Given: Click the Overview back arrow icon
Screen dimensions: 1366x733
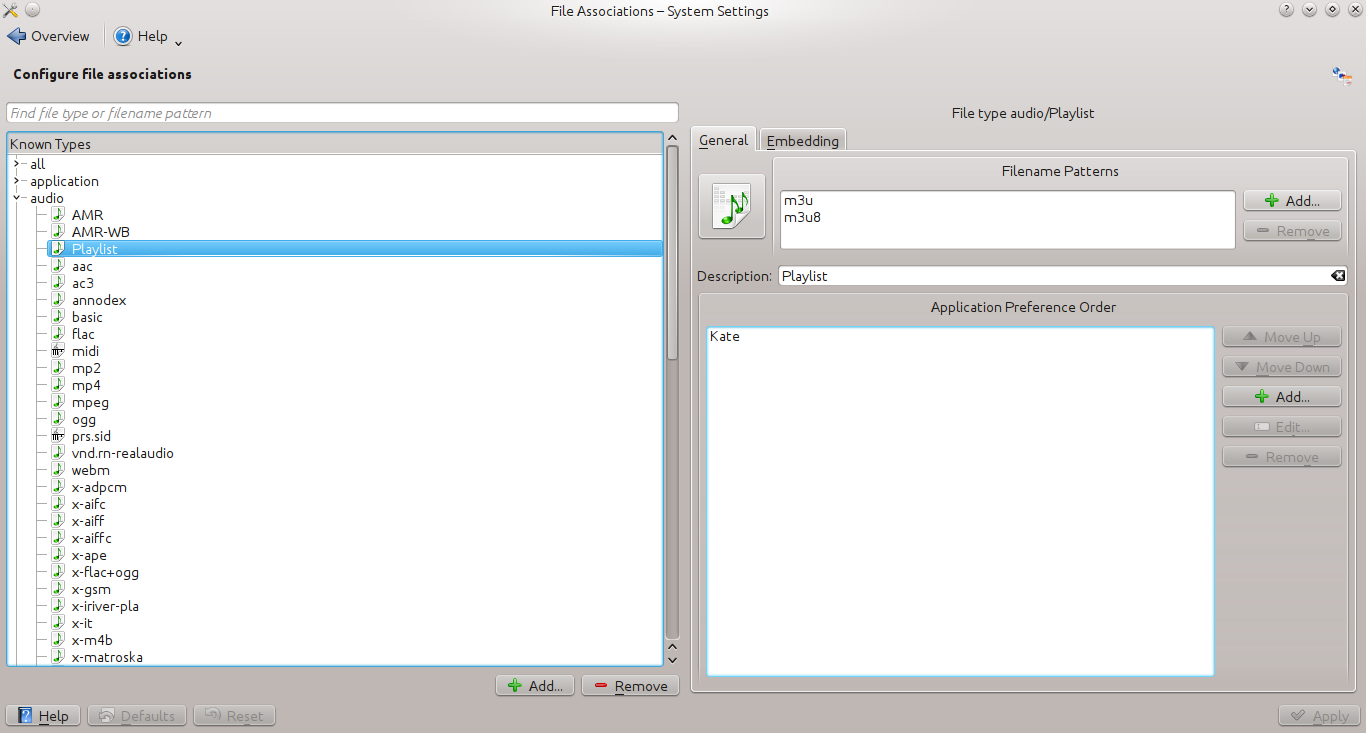Looking at the screenshot, I should [x=17, y=36].
